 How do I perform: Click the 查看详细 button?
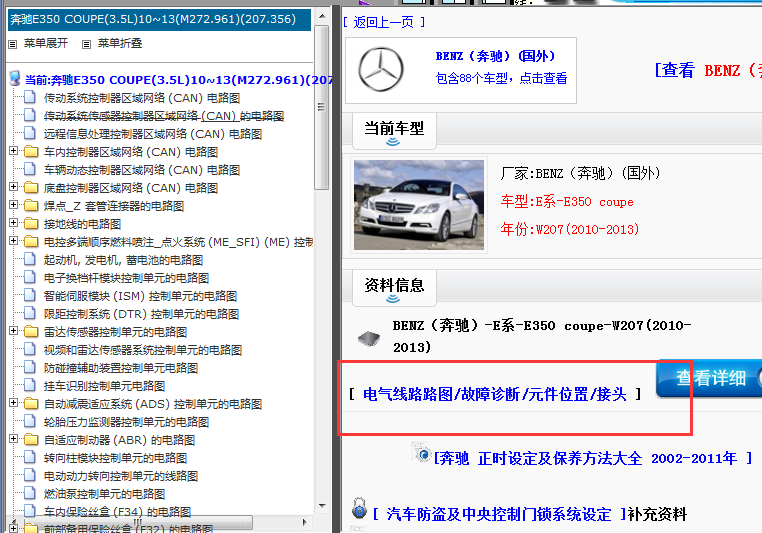click(x=709, y=378)
